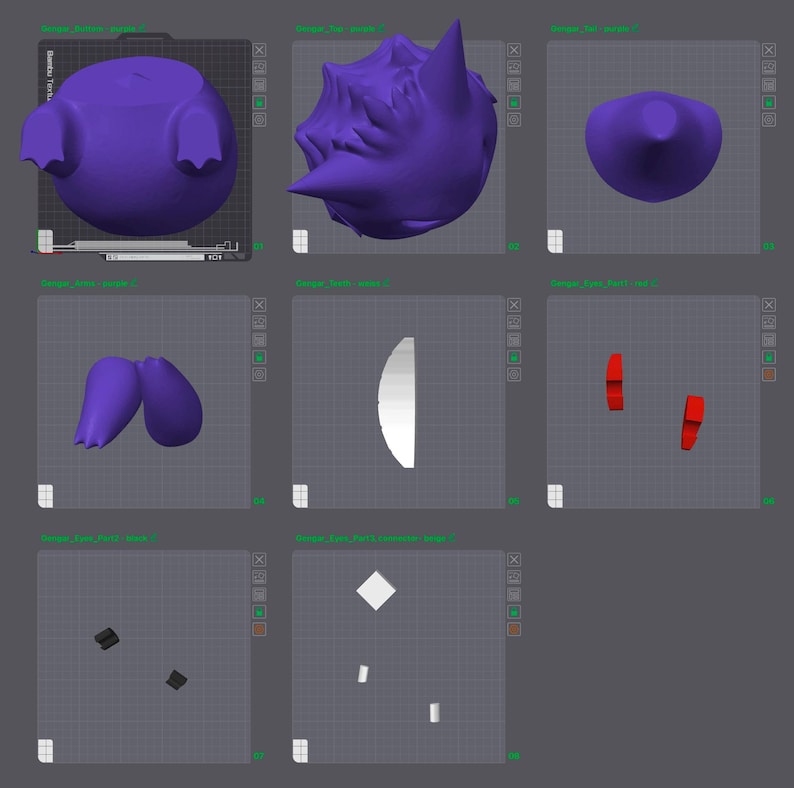Screen dimensions: 794x788
Task: Auto orient objects on Gengar_Eyes_Part2 plate
Action: pos(259,577)
